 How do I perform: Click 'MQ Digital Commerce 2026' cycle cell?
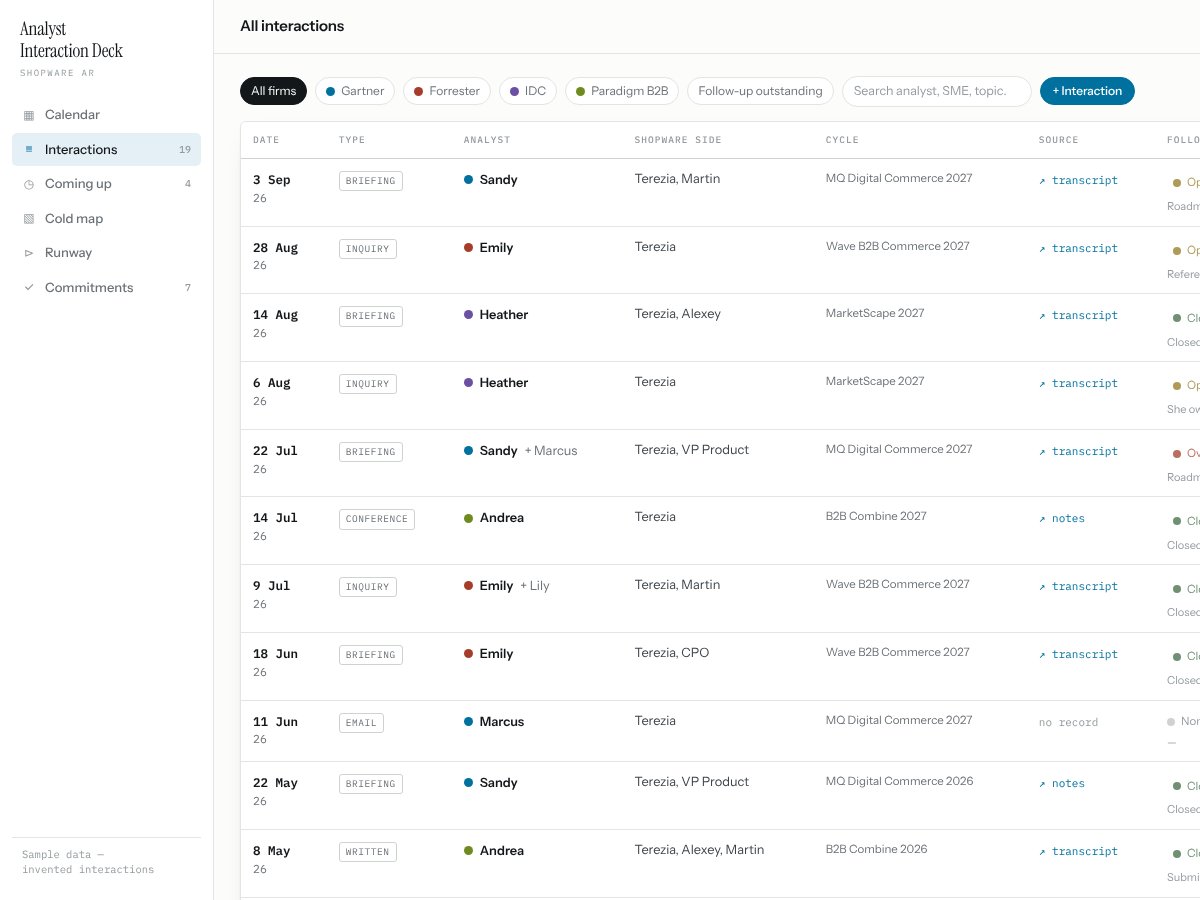pos(899,781)
